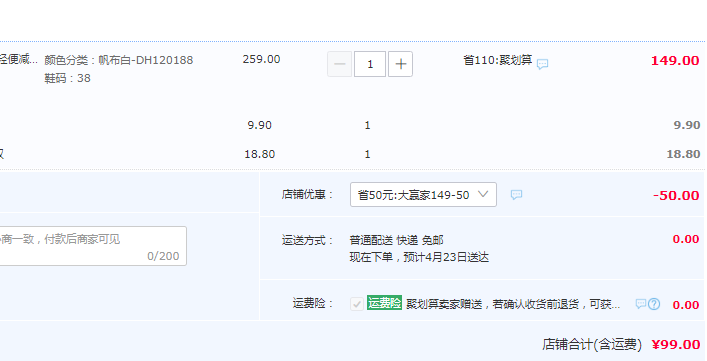Click green 运费险 badge
This screenshot has height=361, width=707.
pyautogui.click(x=384, y=303)
